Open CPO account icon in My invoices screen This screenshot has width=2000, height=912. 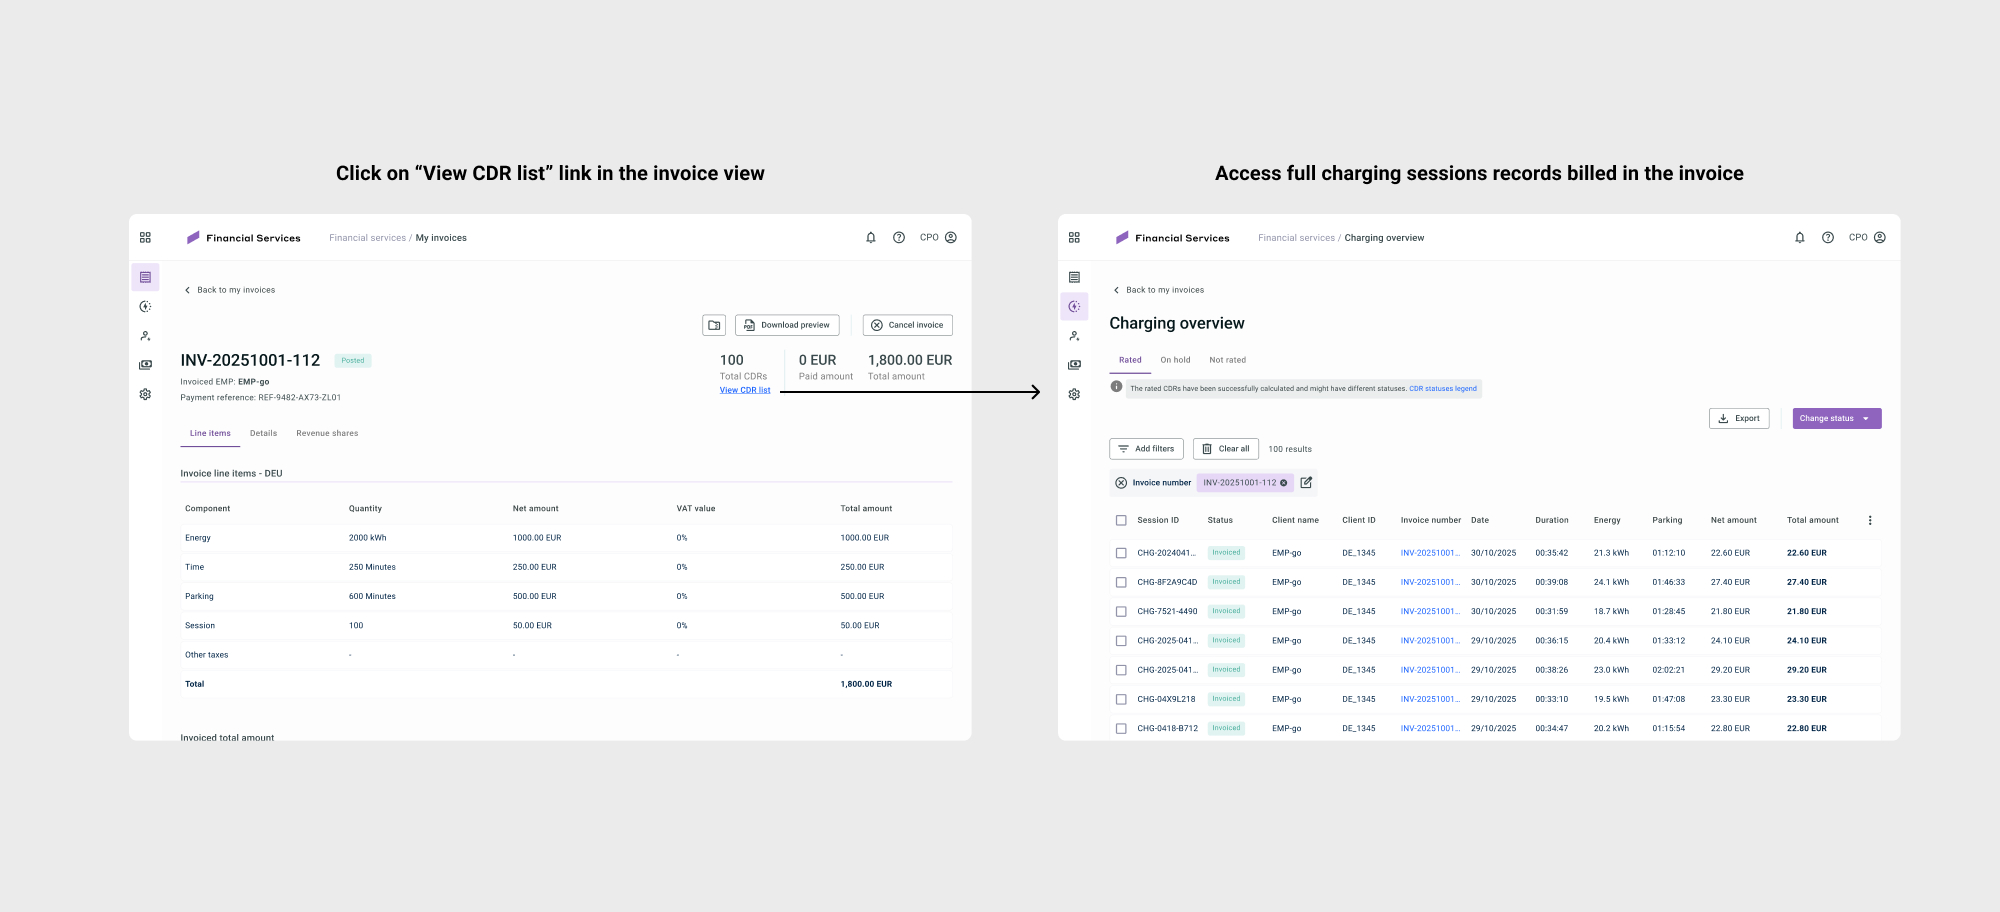coord(951,238)
